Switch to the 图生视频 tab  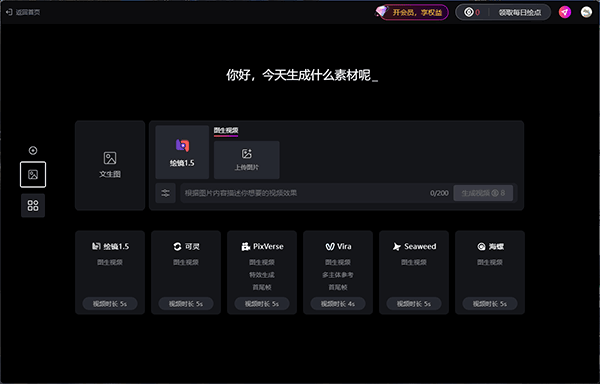pyautogui.click(x=226, y=130)
